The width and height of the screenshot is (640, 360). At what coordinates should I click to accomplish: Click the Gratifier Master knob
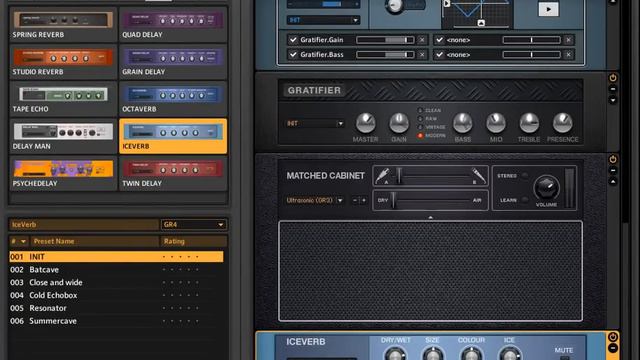tap(366, 123)
